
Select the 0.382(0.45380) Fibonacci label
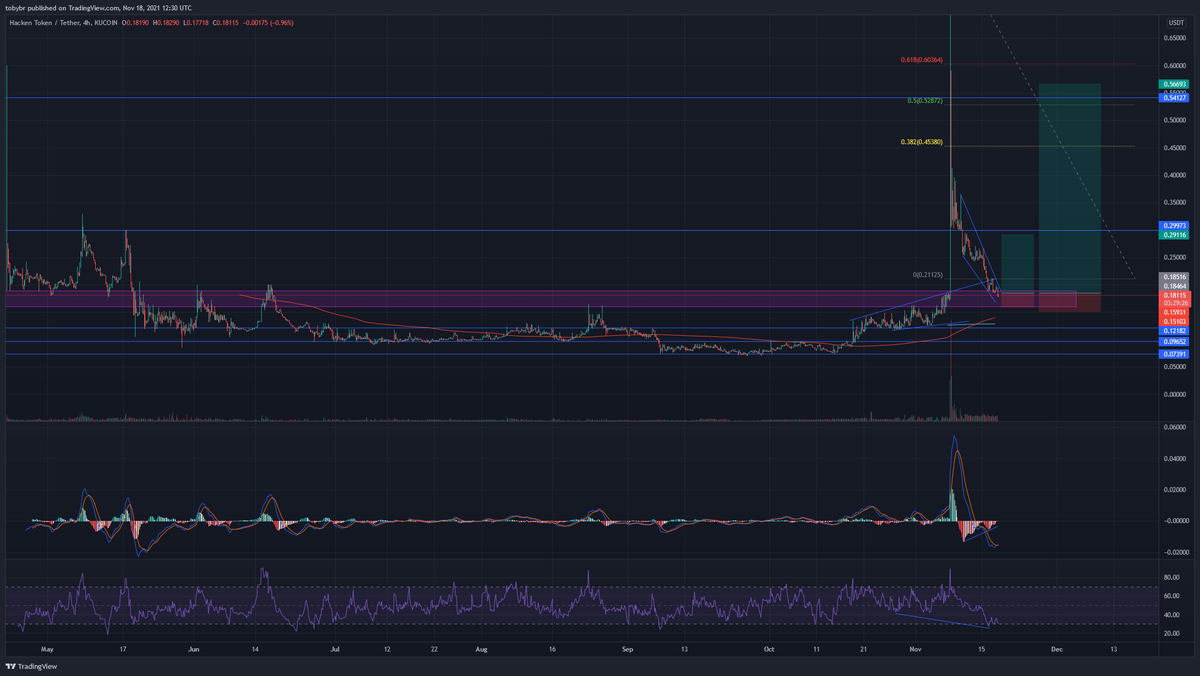[921, 142]
